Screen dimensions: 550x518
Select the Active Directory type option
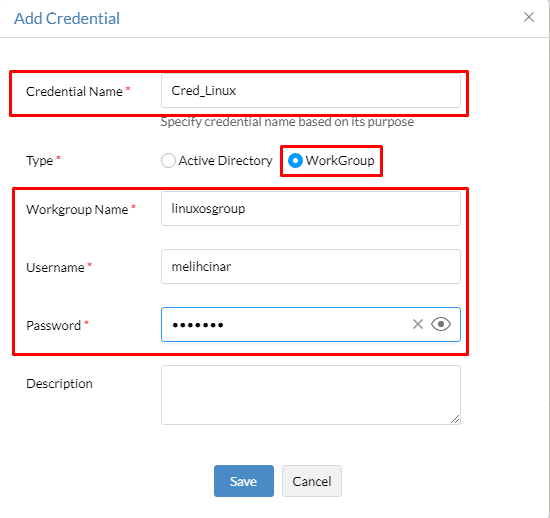tap(168, 161)
